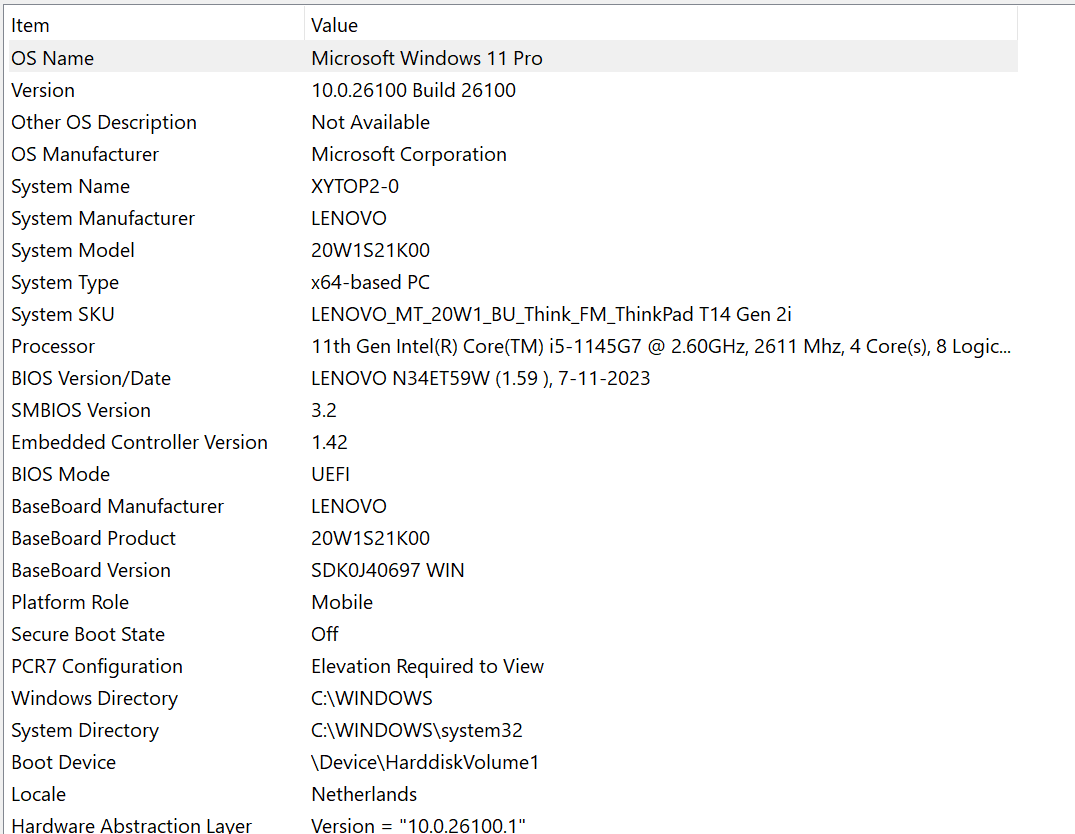Select the BIOS Mode label
The height and width of the screenshot is (834, 1075).
click(x=60, y=475)
